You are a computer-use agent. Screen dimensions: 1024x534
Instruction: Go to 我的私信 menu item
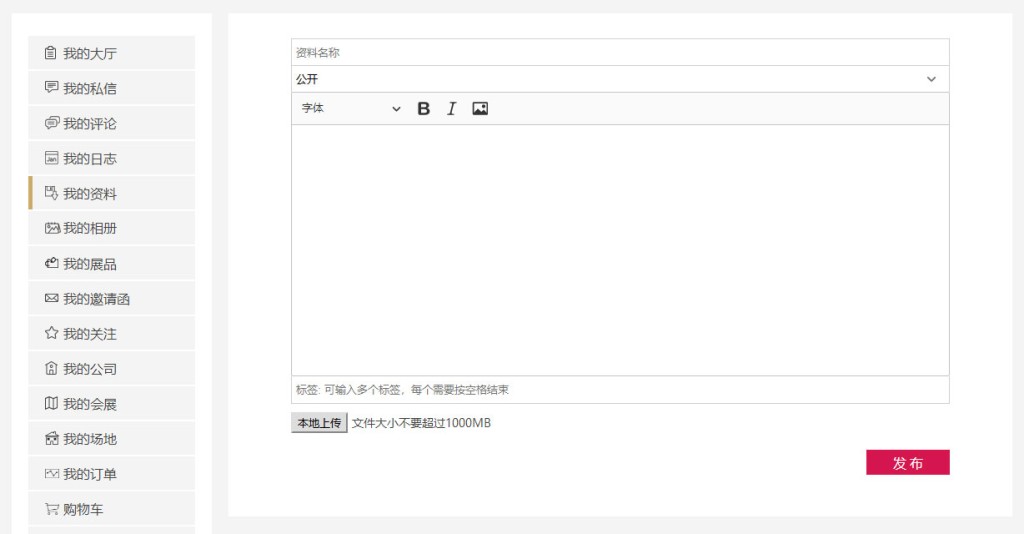(112, 88)
